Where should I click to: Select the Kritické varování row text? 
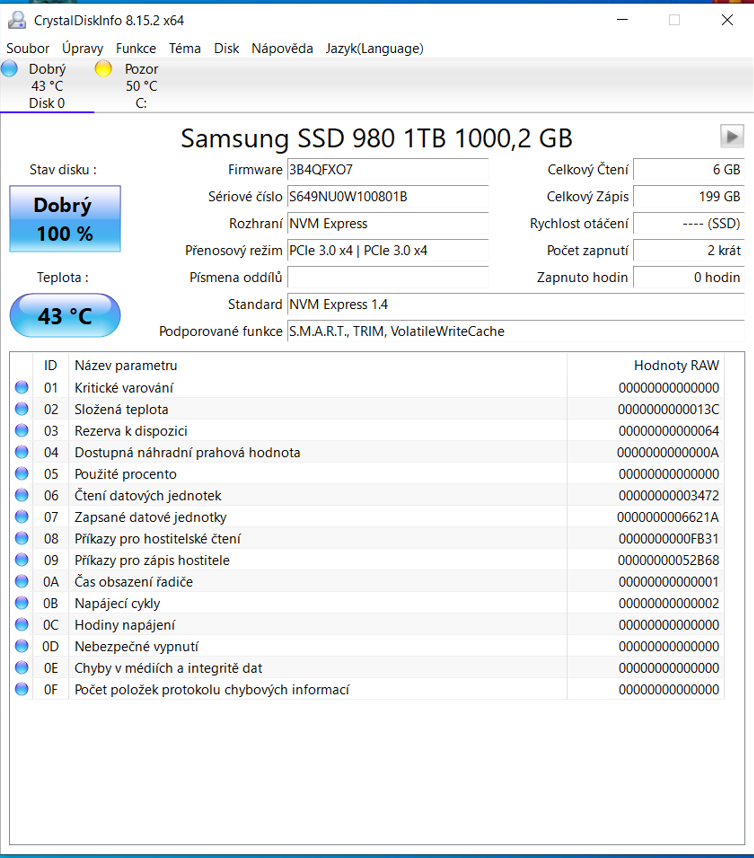[124, 387]
